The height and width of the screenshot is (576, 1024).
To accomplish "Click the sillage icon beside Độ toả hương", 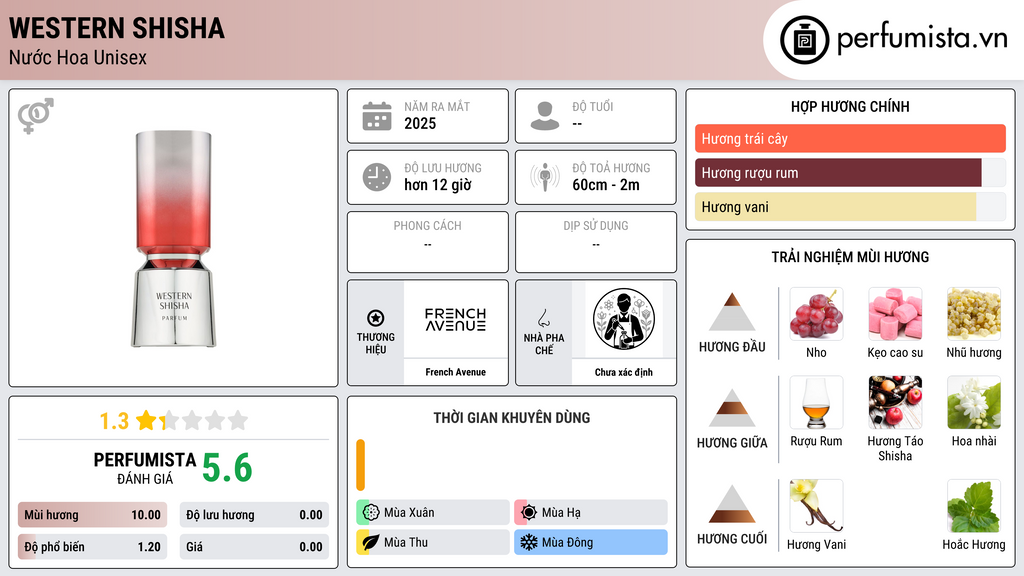I will click(545, 177).
